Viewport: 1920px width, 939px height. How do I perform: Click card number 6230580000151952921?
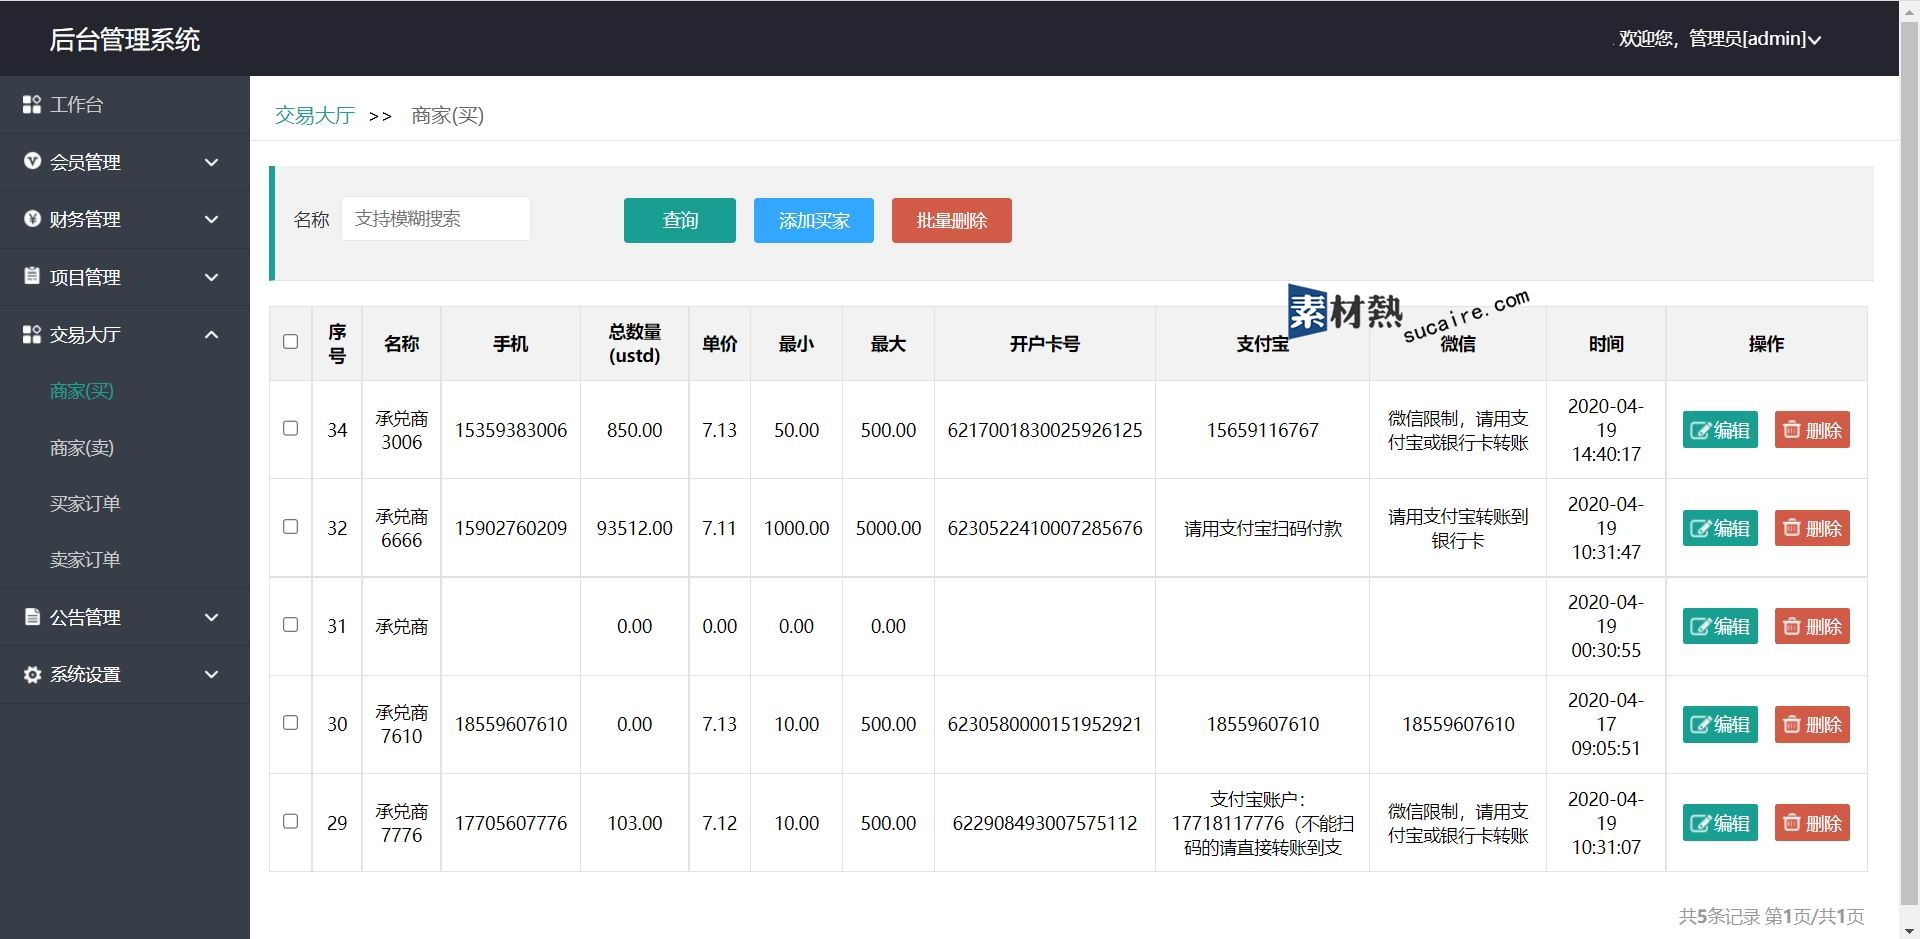click(1045, 724)
